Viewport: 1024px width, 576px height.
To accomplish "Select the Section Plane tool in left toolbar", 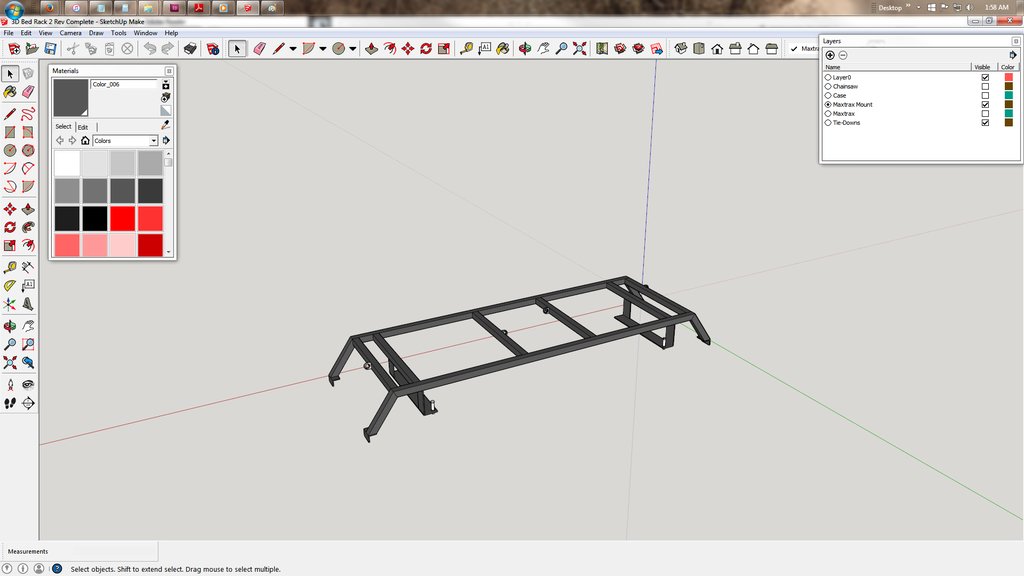I will pyautogui.click(x=28, y=403).
